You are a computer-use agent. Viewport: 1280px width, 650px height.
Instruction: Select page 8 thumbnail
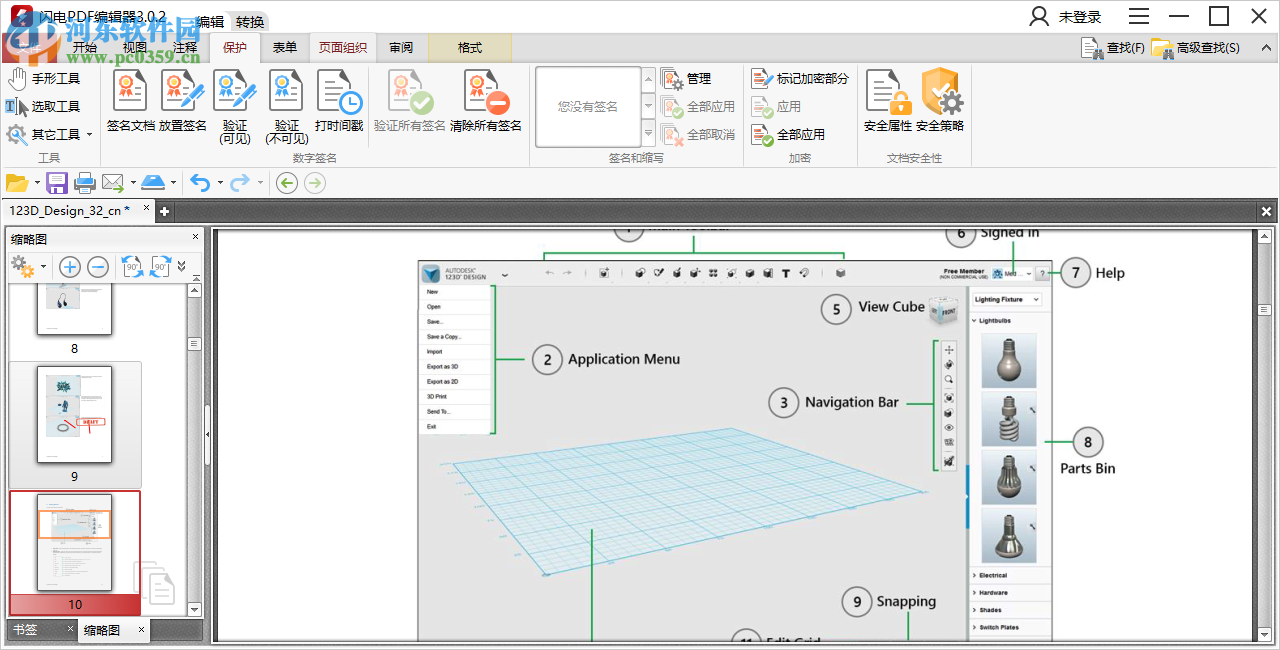[75, 308]
